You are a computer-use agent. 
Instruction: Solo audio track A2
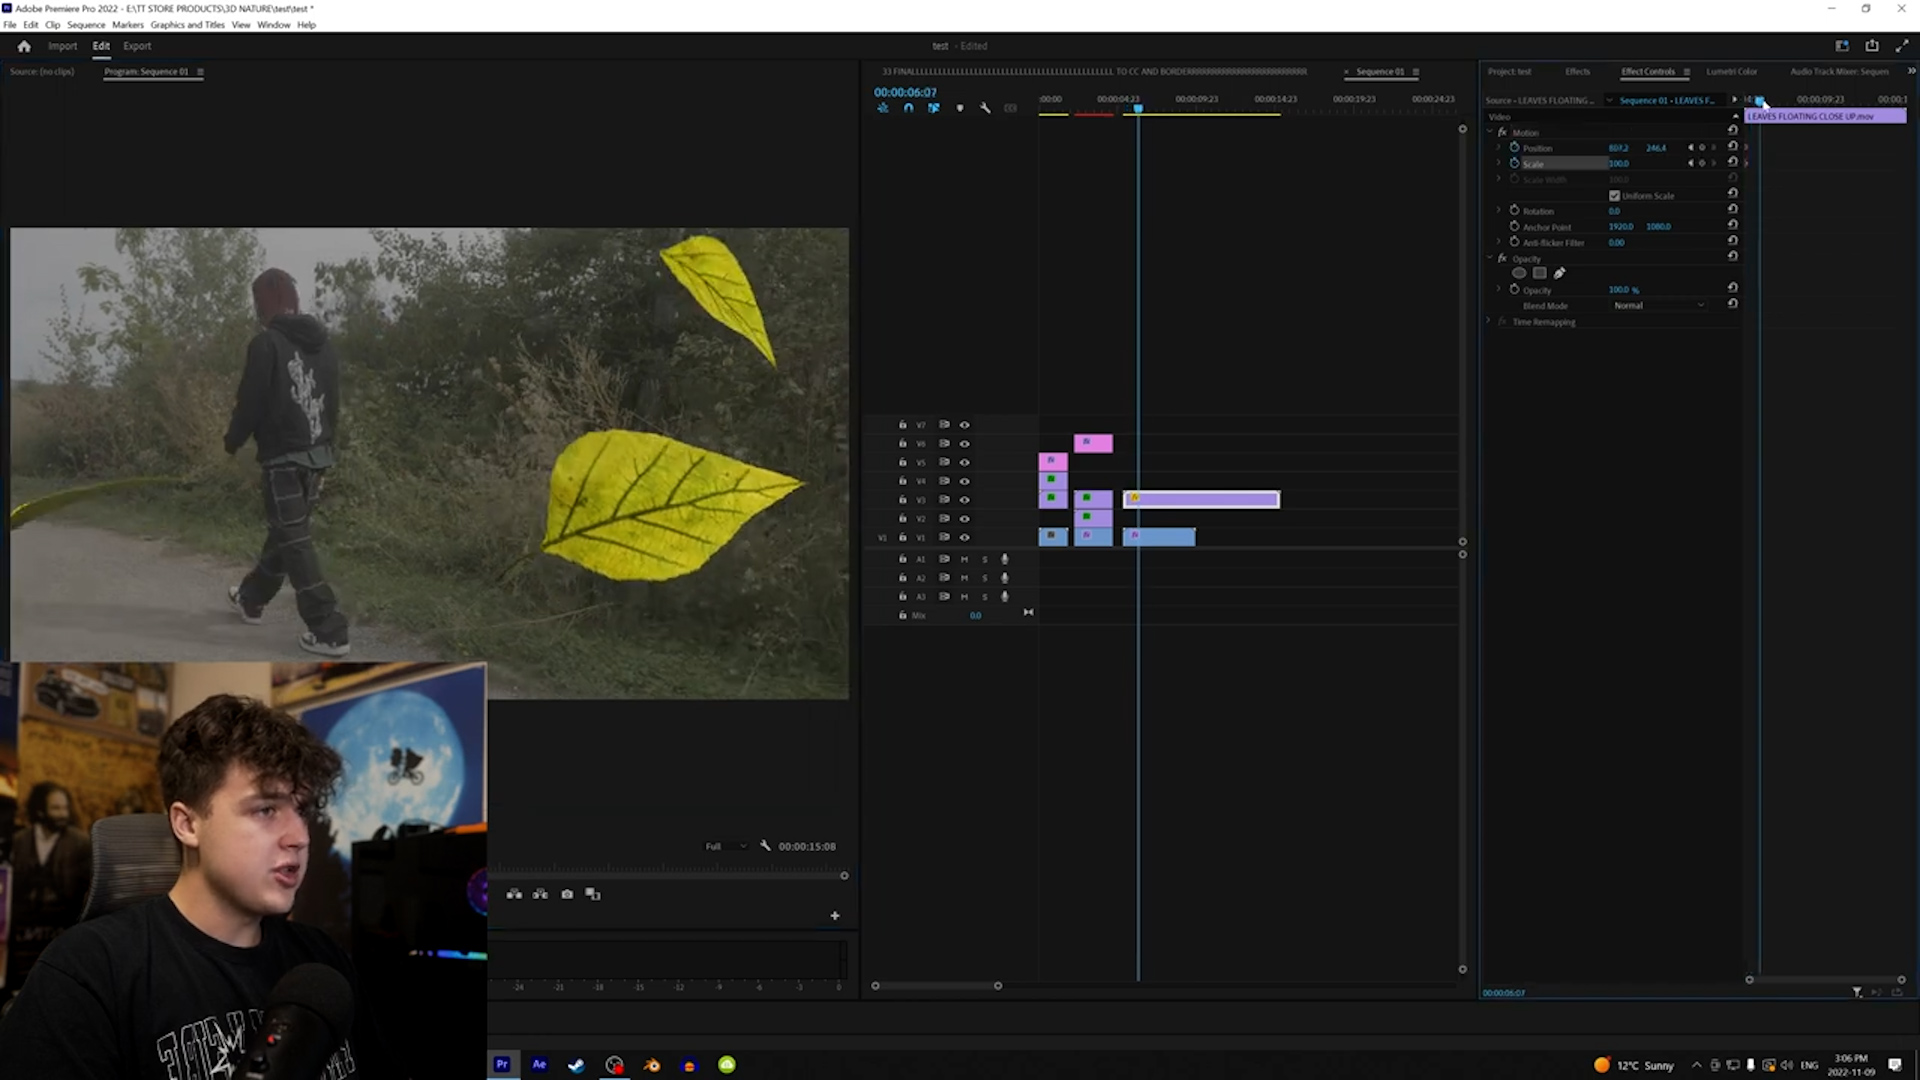point(985,578)
